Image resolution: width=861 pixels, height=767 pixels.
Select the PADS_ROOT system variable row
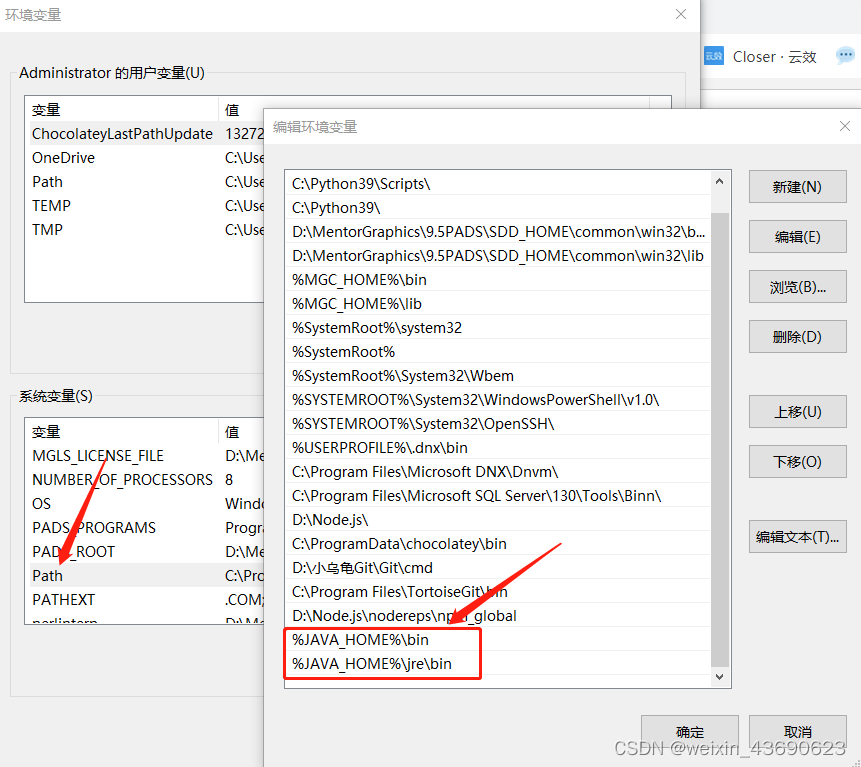pyautogui.click(x=147, y=552)
